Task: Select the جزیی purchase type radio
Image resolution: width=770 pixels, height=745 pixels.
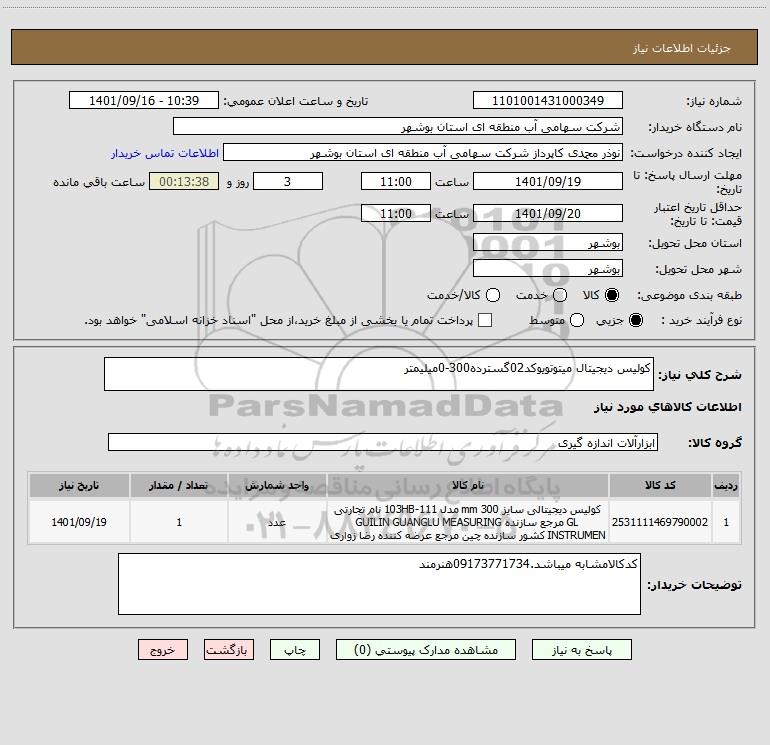Action: (x=635, y=320)
